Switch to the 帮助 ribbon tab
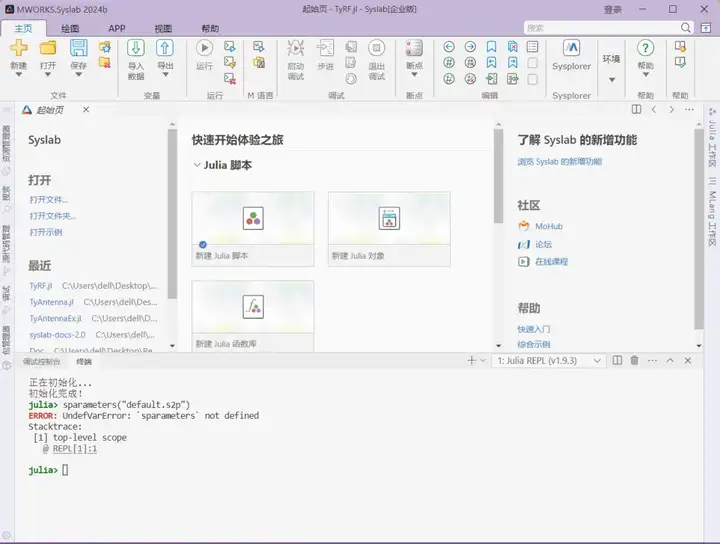Image resolution: width=720 pixels, height=544 pixels. click(210, 28)
